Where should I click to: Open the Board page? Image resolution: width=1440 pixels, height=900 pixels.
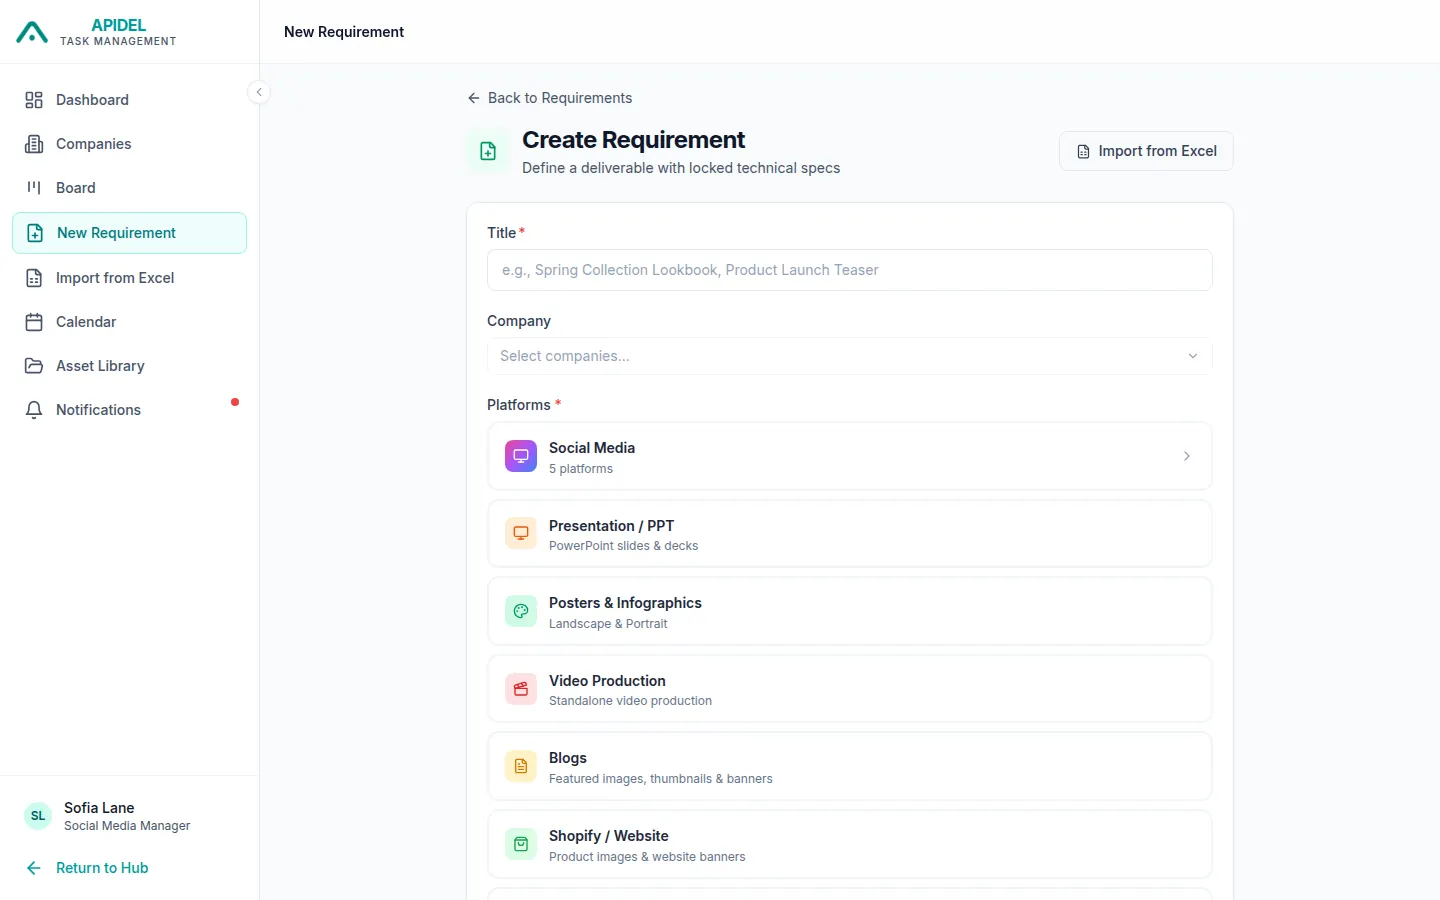pyautogui.click(x=129, y=188)
